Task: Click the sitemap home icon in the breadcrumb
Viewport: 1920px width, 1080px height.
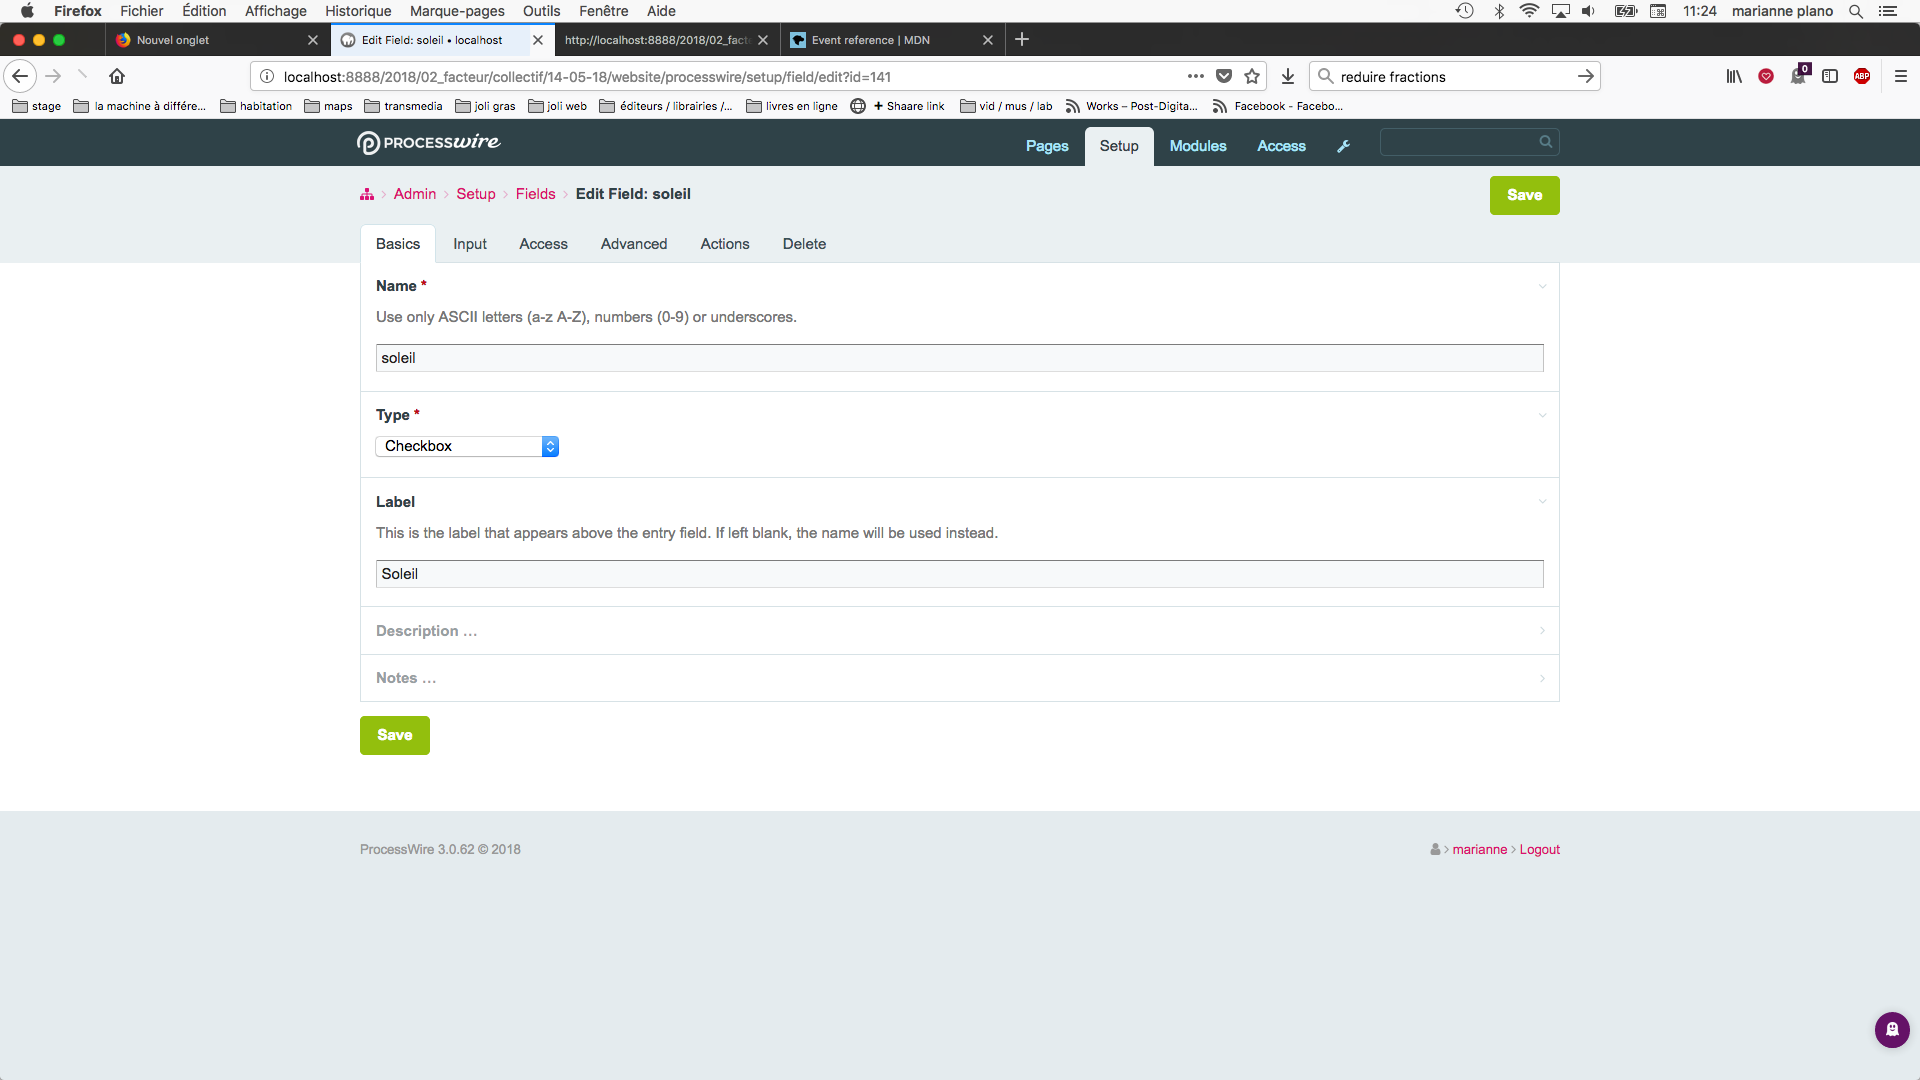Action: click(367, 194)
